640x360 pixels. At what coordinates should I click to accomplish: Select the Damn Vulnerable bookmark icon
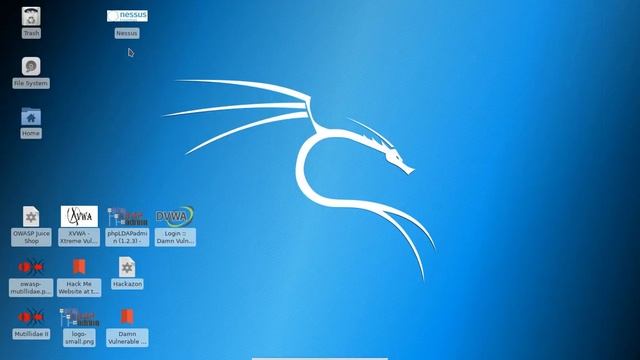(x=127, y=317)
